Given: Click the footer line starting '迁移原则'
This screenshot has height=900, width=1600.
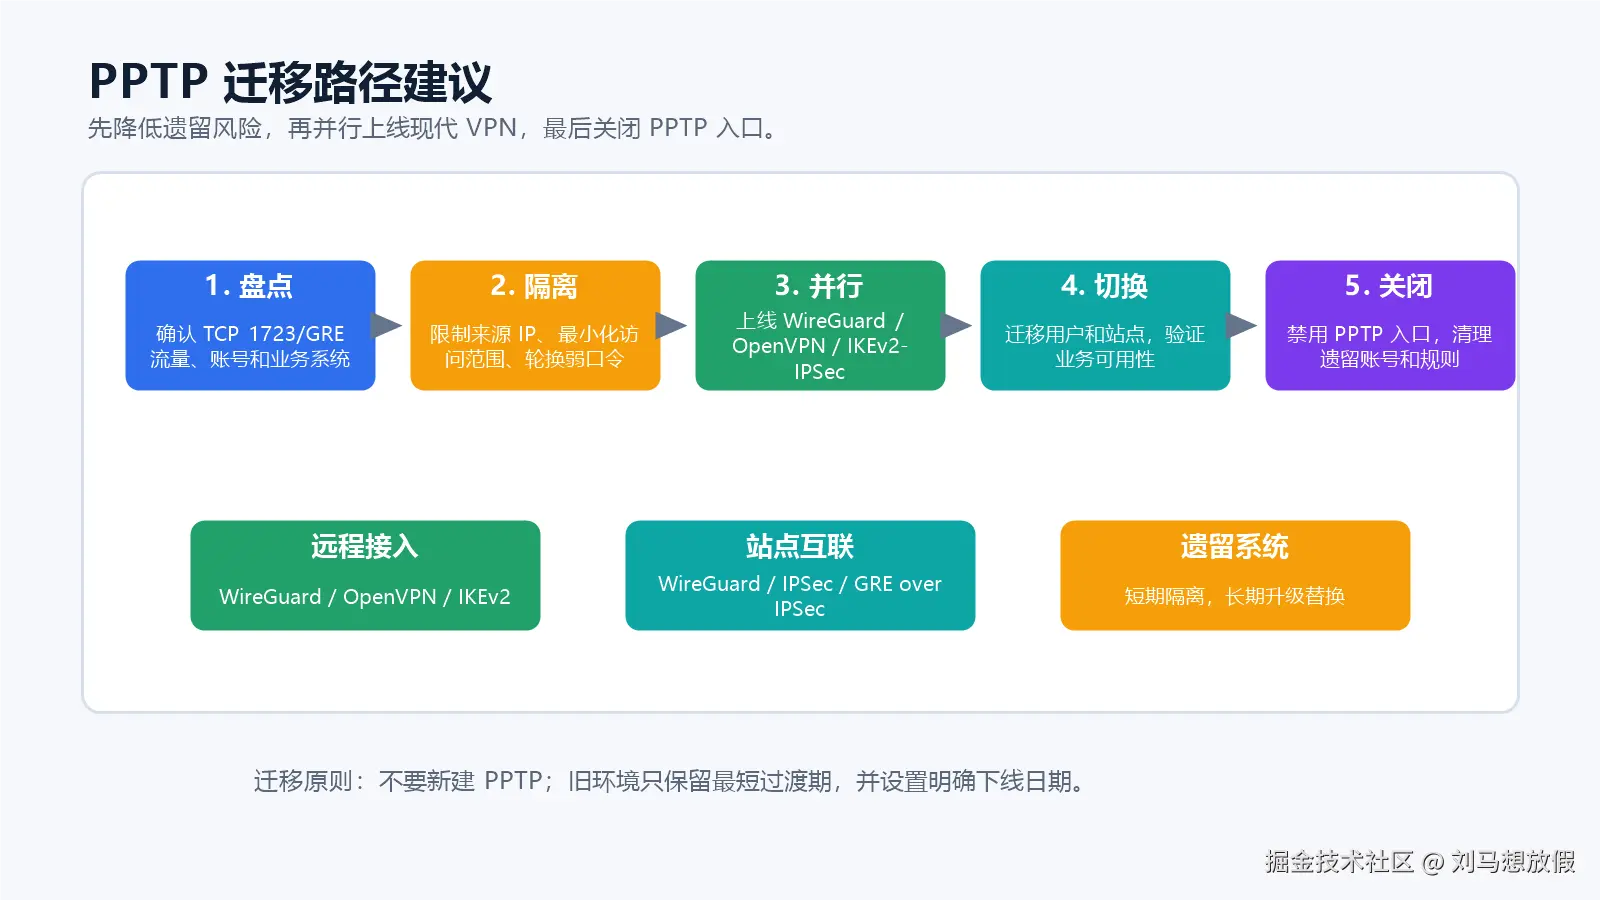Looking at the screenshot, I should pyautogui.click(x=671, y=781).
